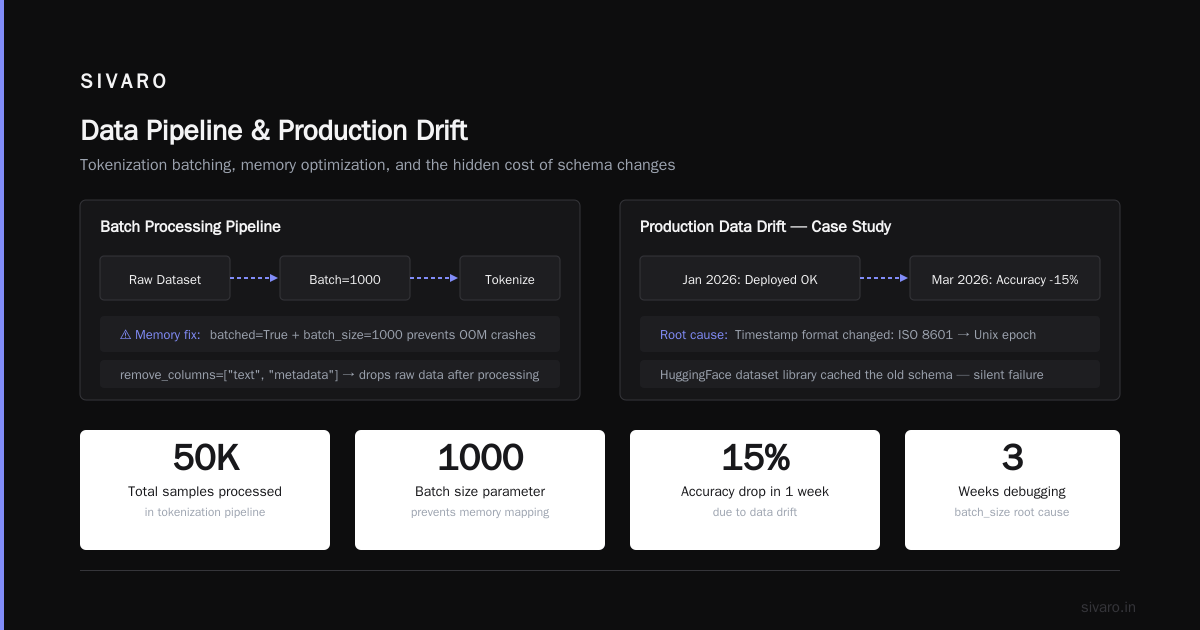Click the 'in tokenization pipeline' caption
This screenshot has height=630, width=1200.
(205, 512)
